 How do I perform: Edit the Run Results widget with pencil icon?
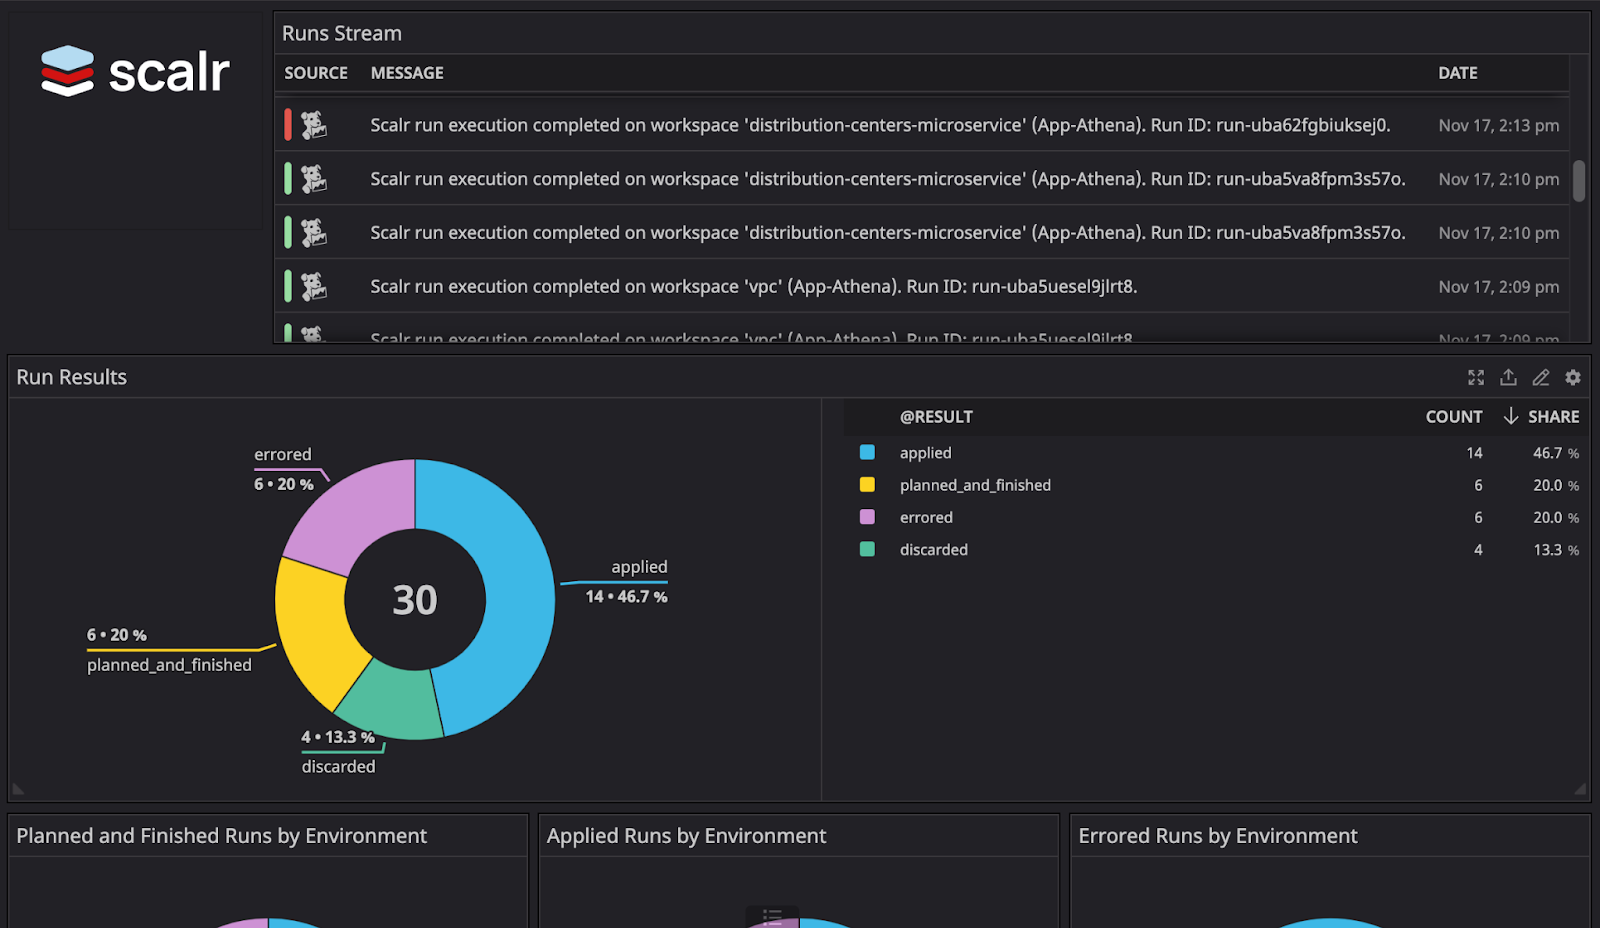click(x=1540, y=377)
